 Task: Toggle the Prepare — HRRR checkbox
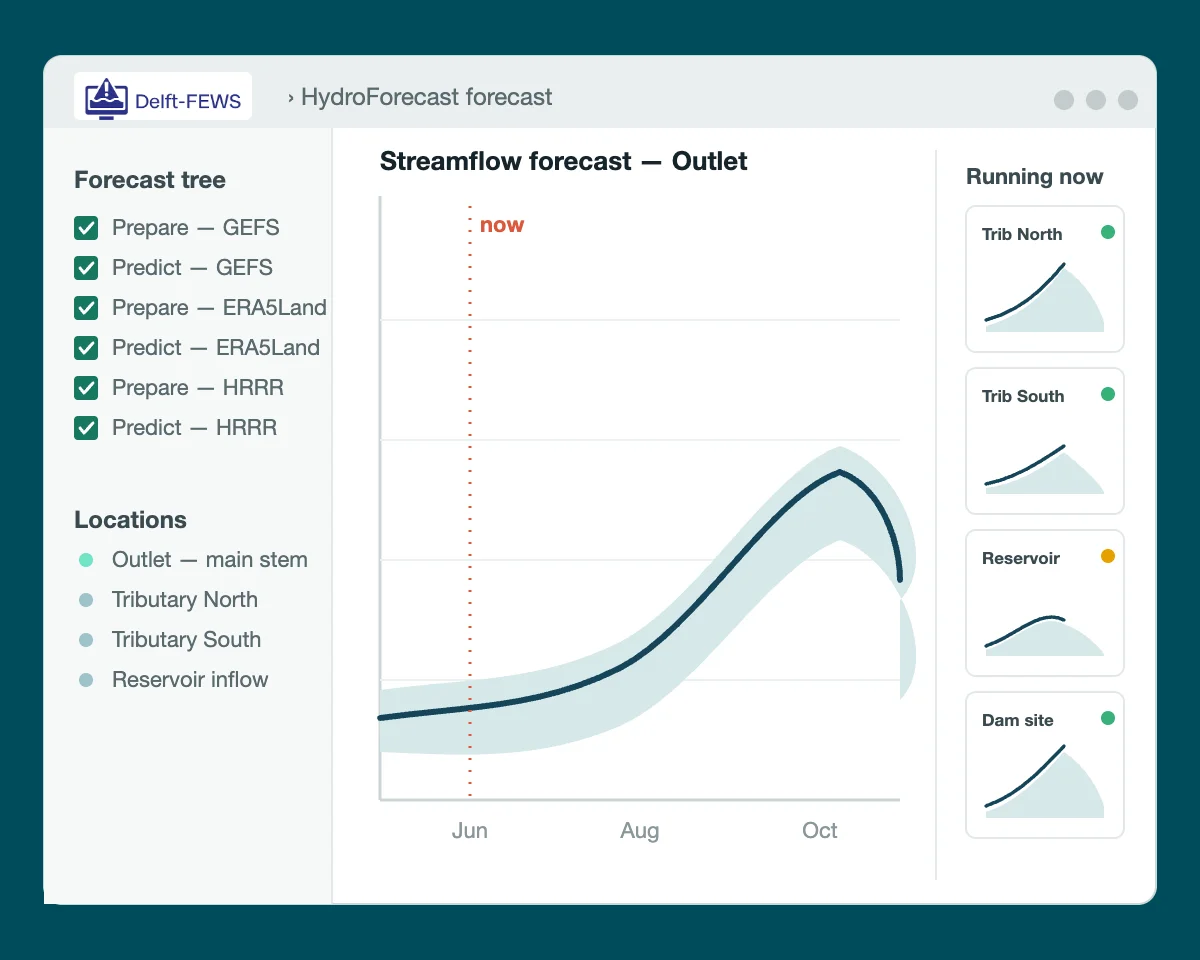coord(86,388)
